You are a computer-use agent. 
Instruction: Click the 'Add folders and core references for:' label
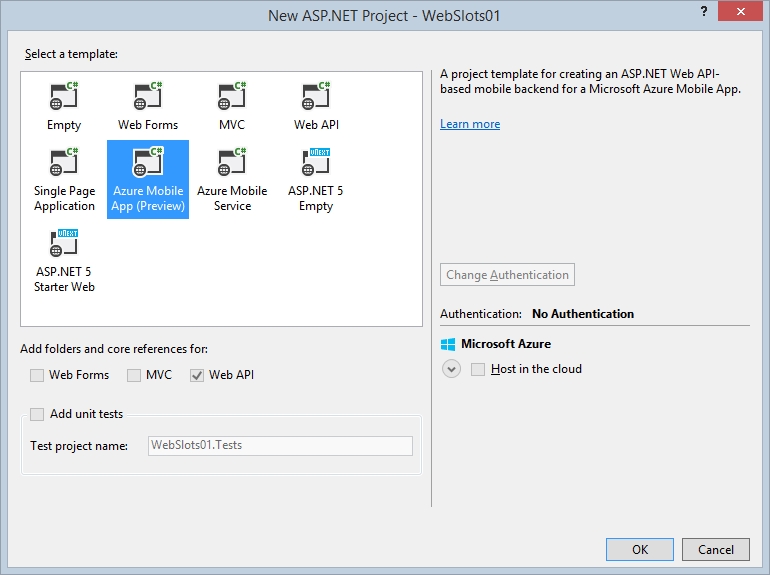pyautogui.click(x=114, y=349)
